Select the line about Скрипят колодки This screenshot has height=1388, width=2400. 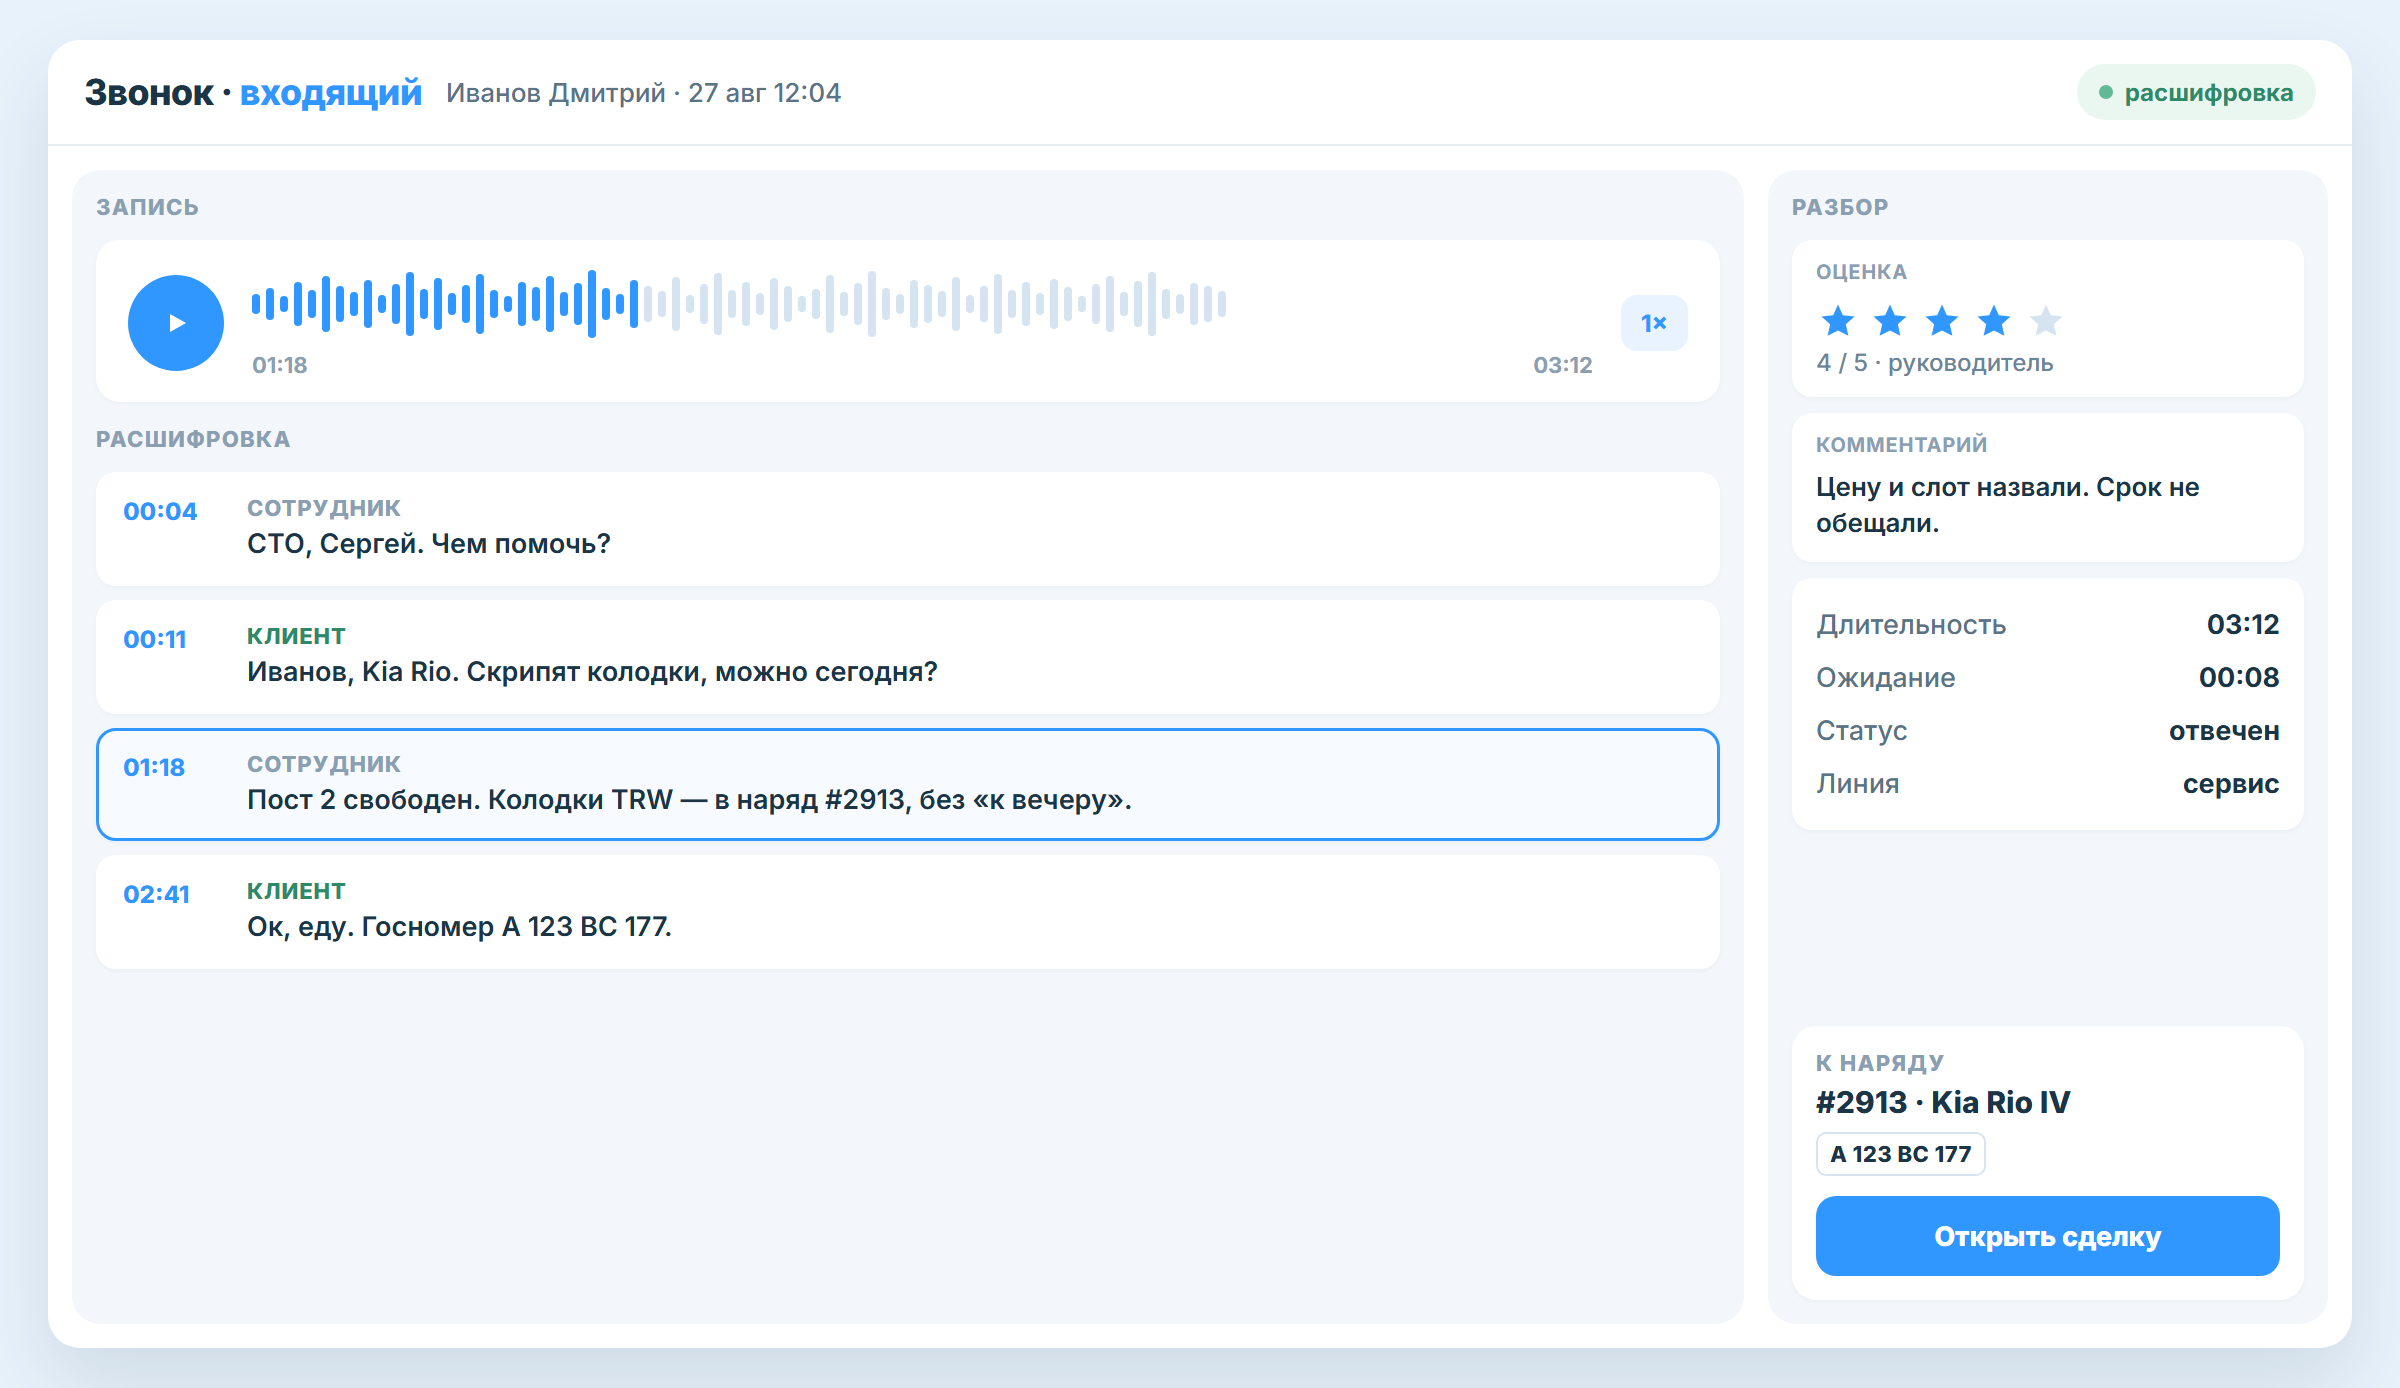coord(908,657)
